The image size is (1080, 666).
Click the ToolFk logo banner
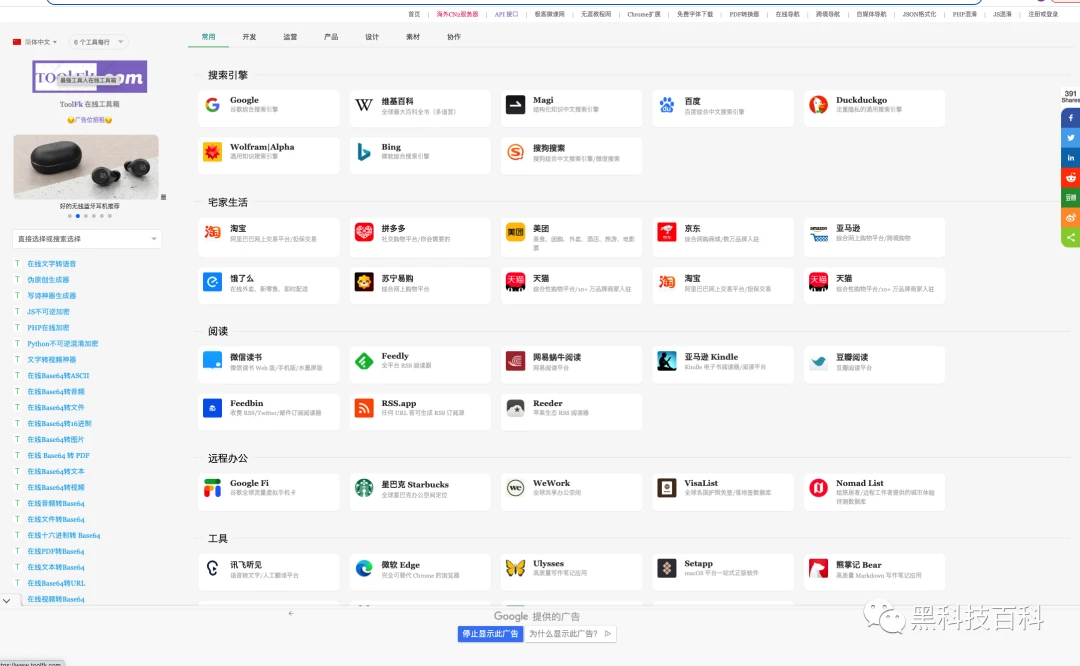click(90, 76)
